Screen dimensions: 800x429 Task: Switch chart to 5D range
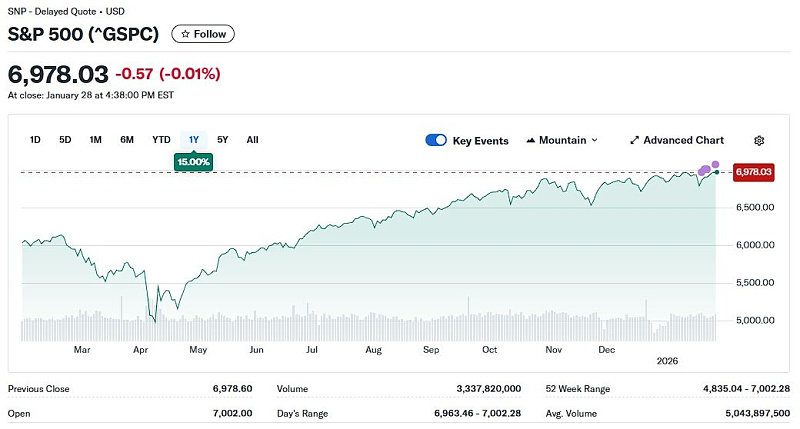65,140
